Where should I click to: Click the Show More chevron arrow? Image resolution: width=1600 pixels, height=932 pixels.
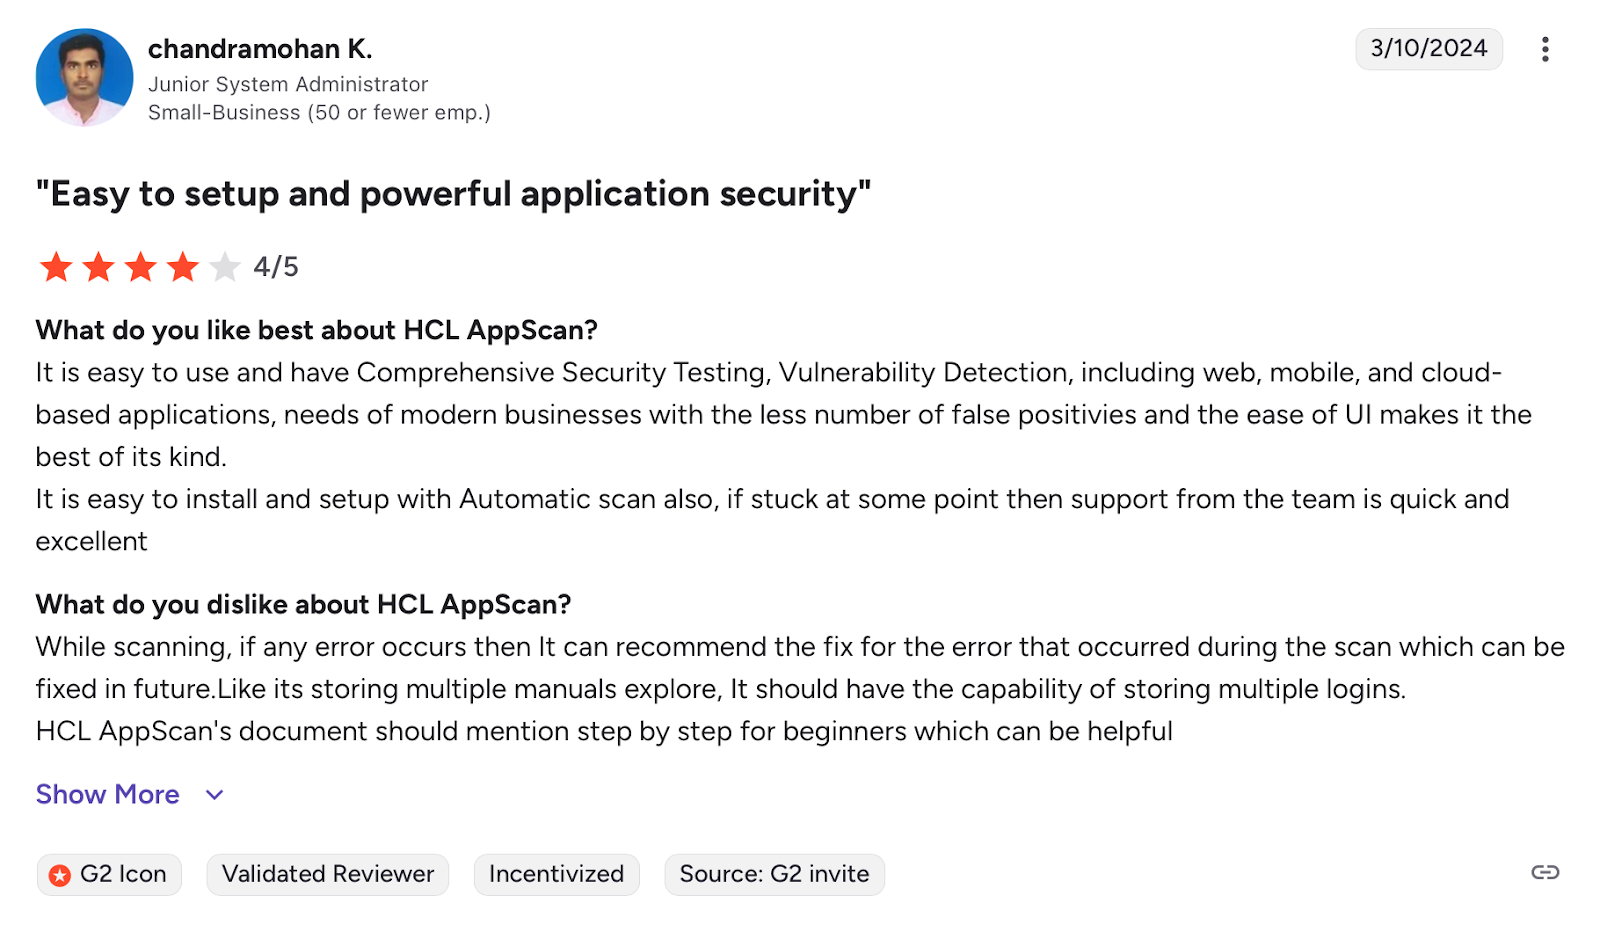(213, 795)
